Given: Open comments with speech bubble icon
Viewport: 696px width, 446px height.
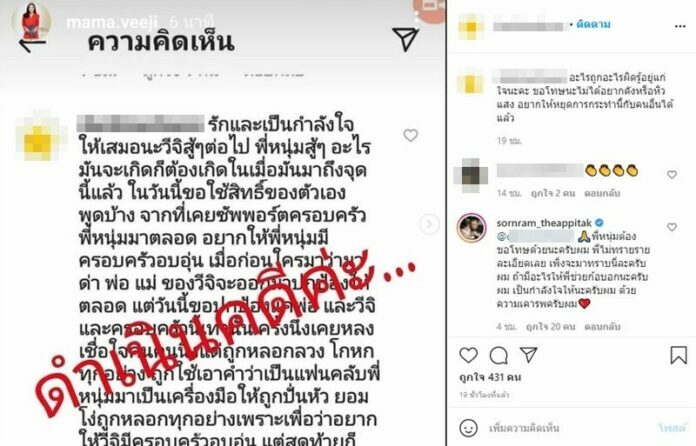Looking at the screenshot, I should click(x=498, y=355).
